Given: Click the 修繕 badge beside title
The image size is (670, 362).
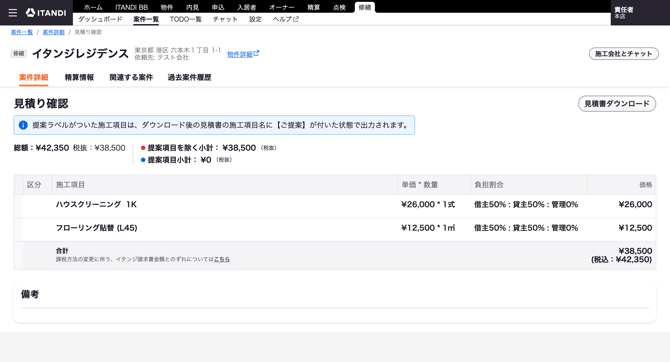Looking at the screenshot, I should (x=18, y=53).
